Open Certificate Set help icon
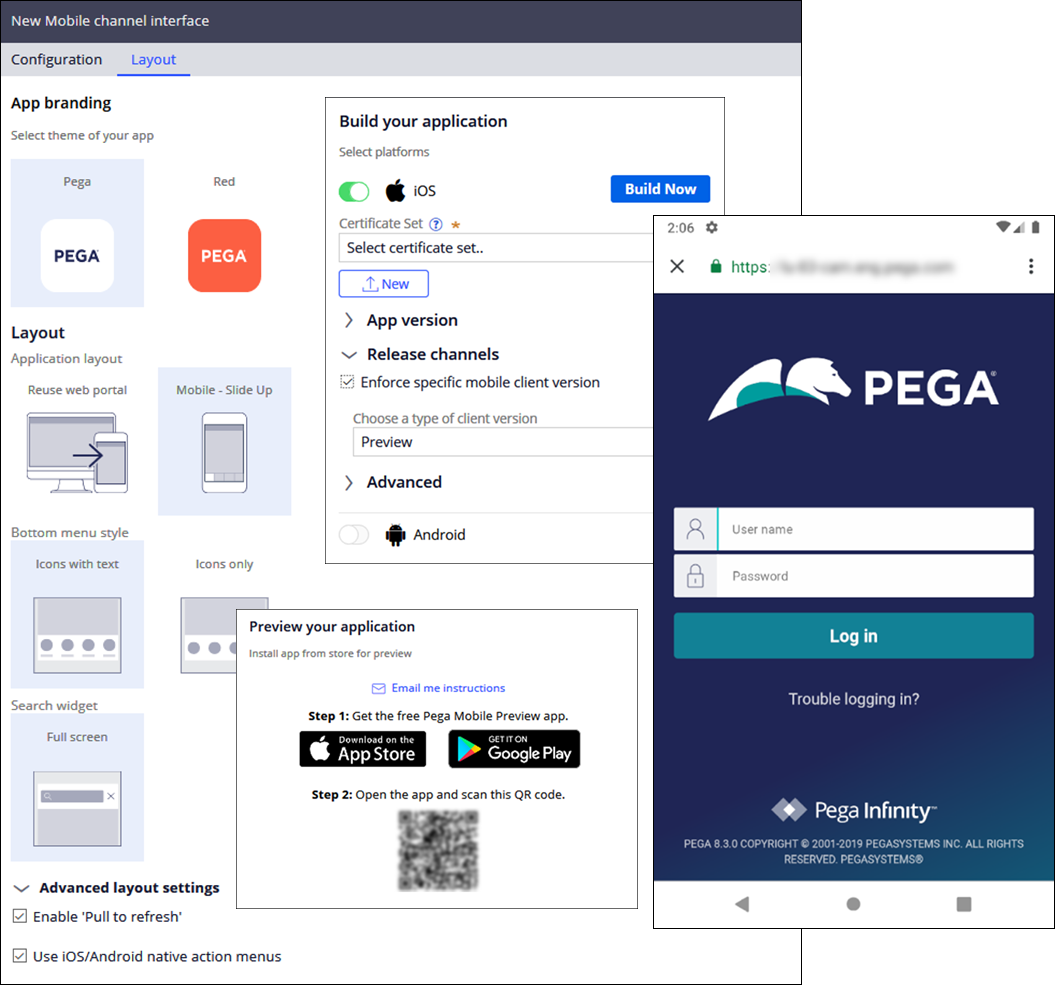 [436, 224]
